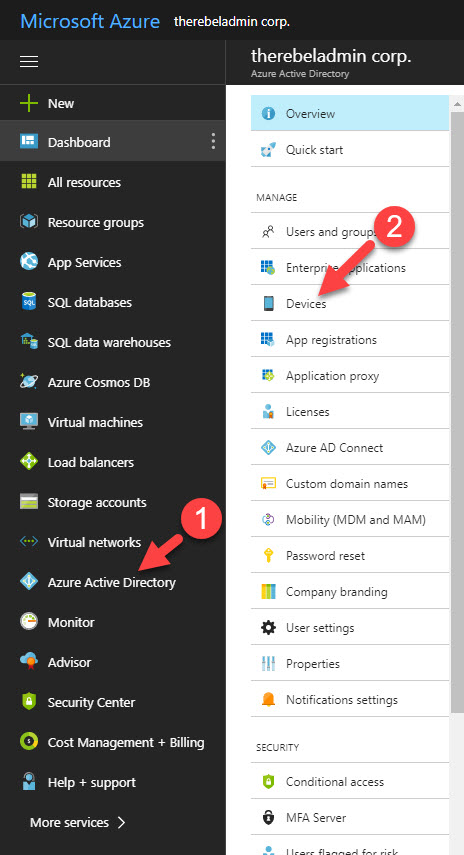Open Properties in the blade
The image size is (464, 855).
click(x=350, y=664)
